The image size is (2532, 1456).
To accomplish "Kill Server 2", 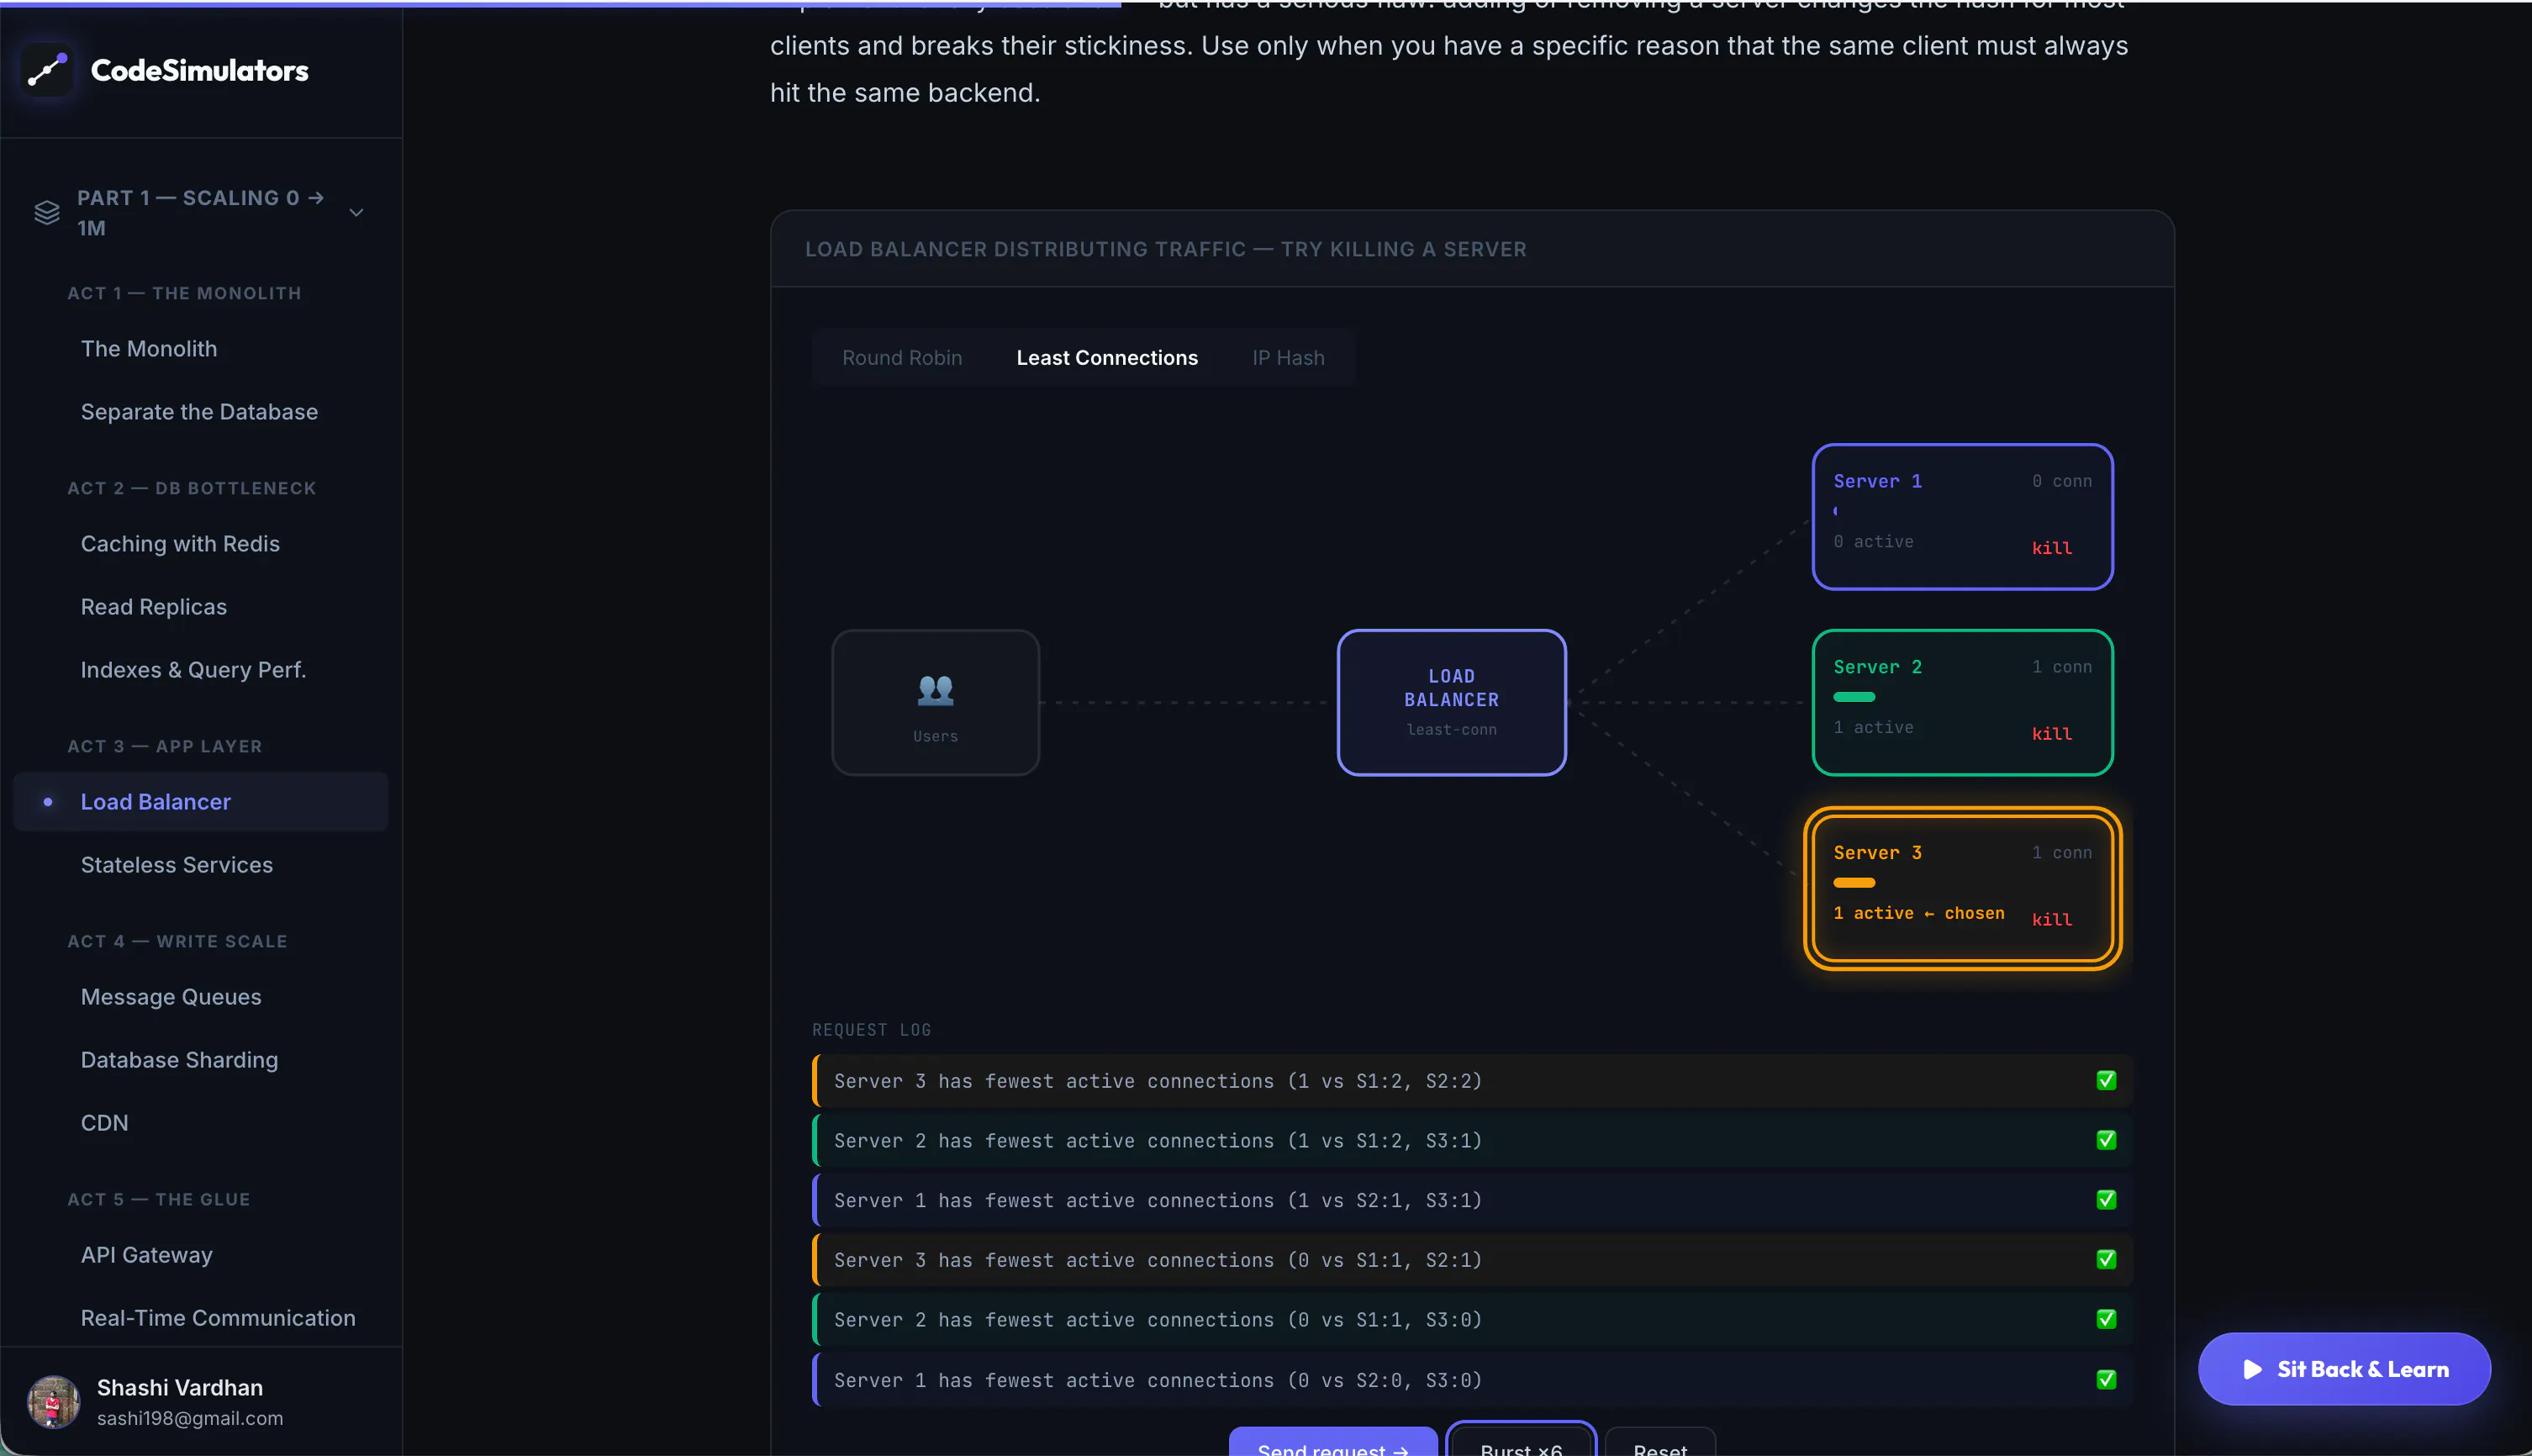I will click(x=2051, y=734).
